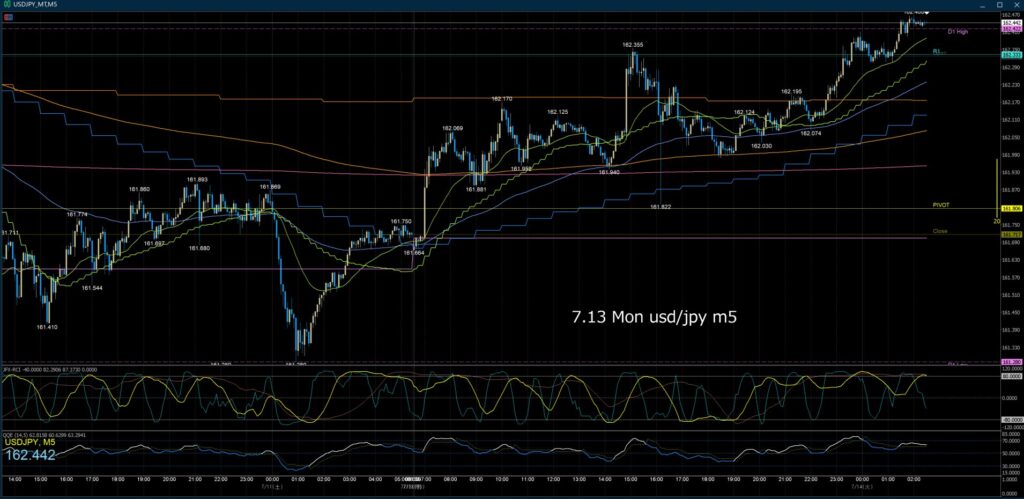Select the Close level label
This screenshot has height=499, width=1024.
point(940,231)
